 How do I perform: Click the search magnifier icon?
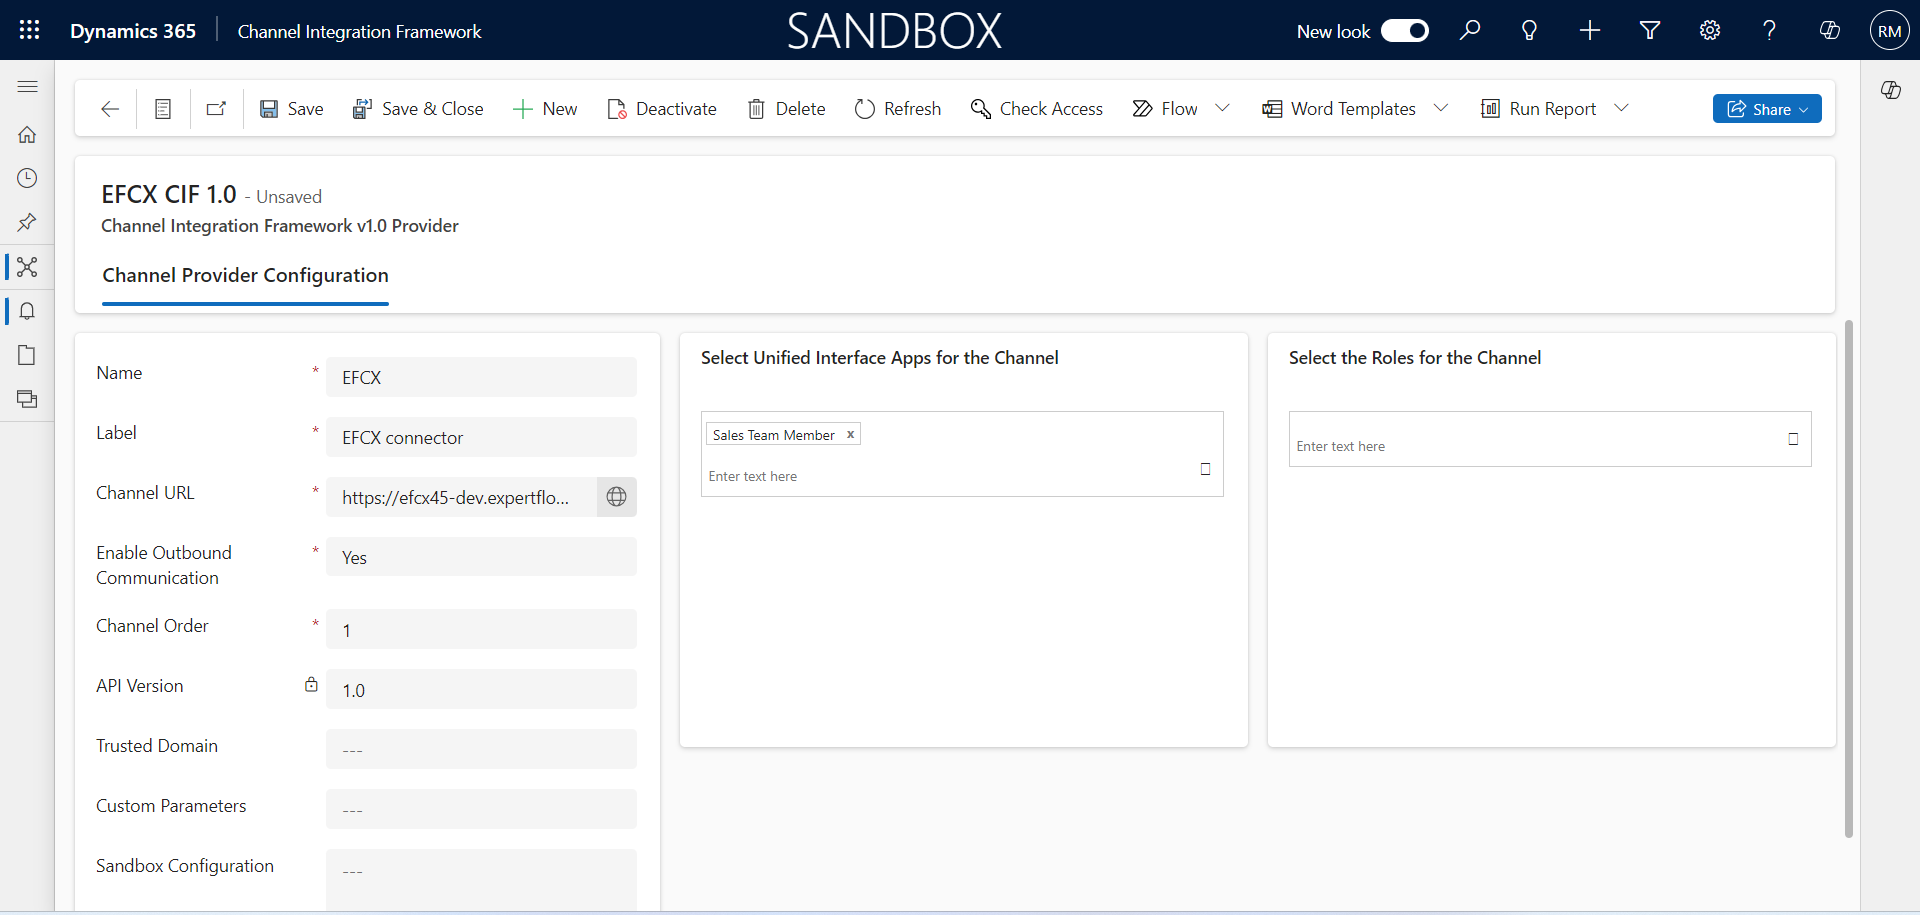1469,30
